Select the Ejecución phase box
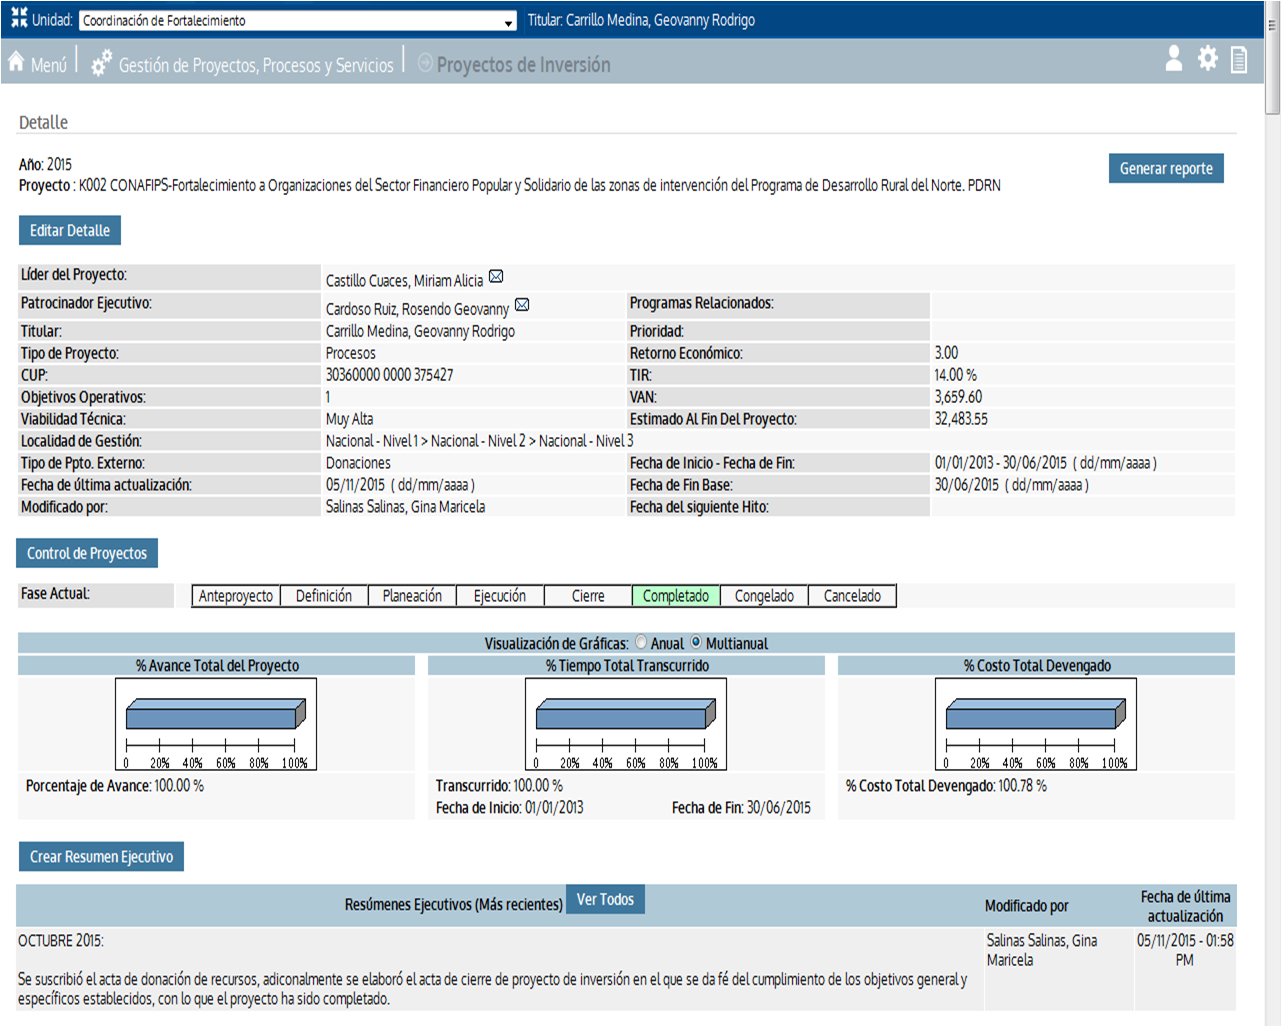 (500, 596)
